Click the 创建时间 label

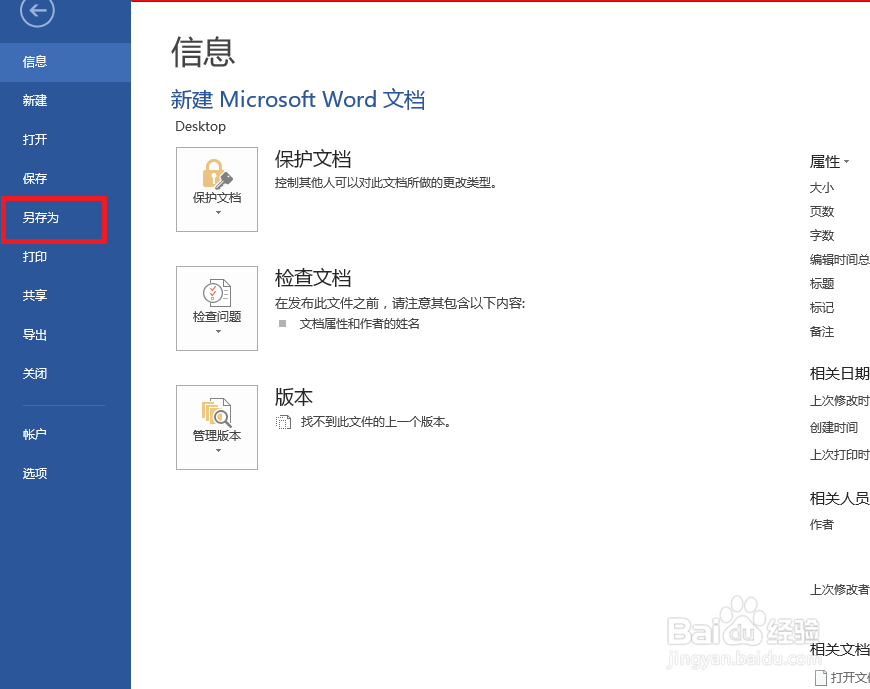(x=834, y=427)
